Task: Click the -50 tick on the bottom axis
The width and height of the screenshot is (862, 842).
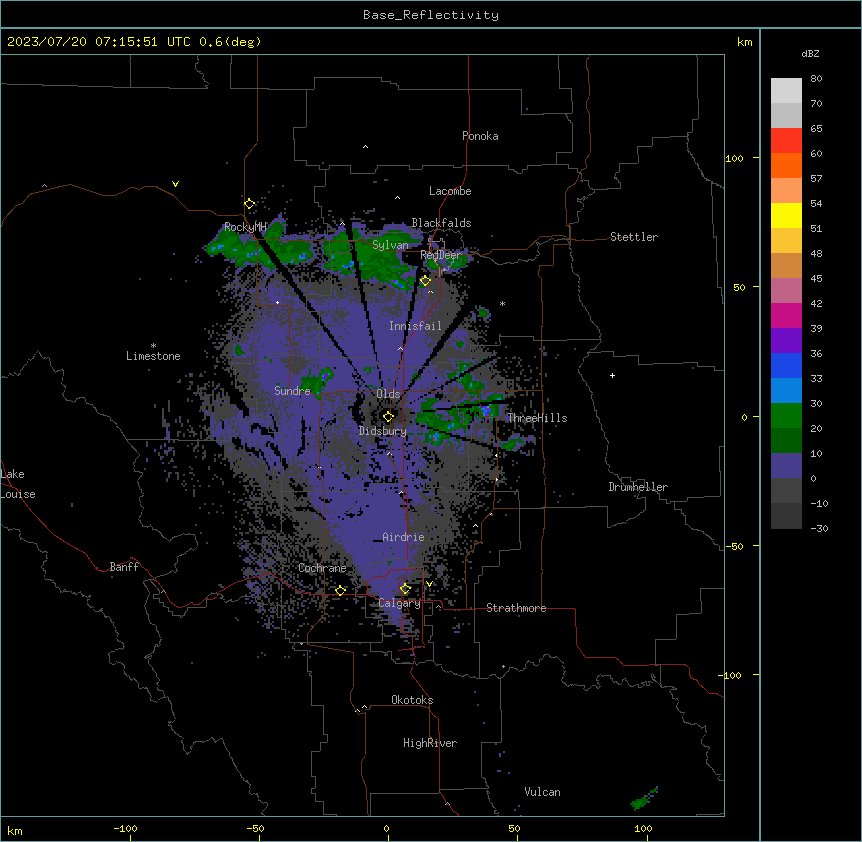Action: pos(256,828)
